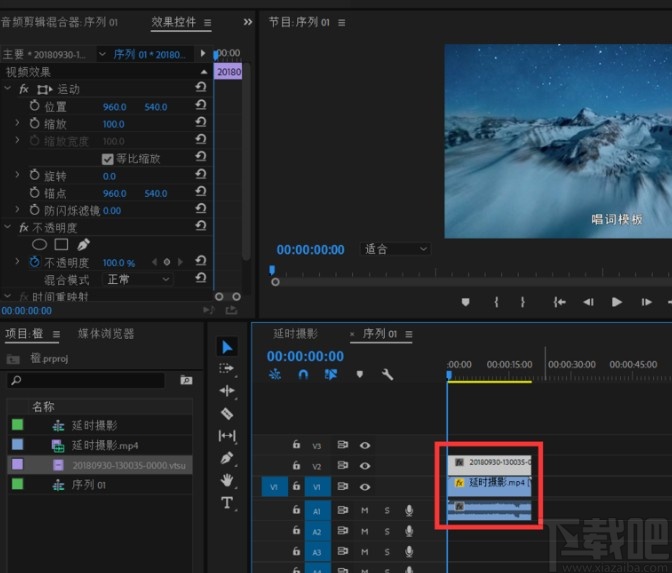Image resolution: width=672 pixels, height=573 pixels.
Task: Step back one frame
Action: click(588, 302)
